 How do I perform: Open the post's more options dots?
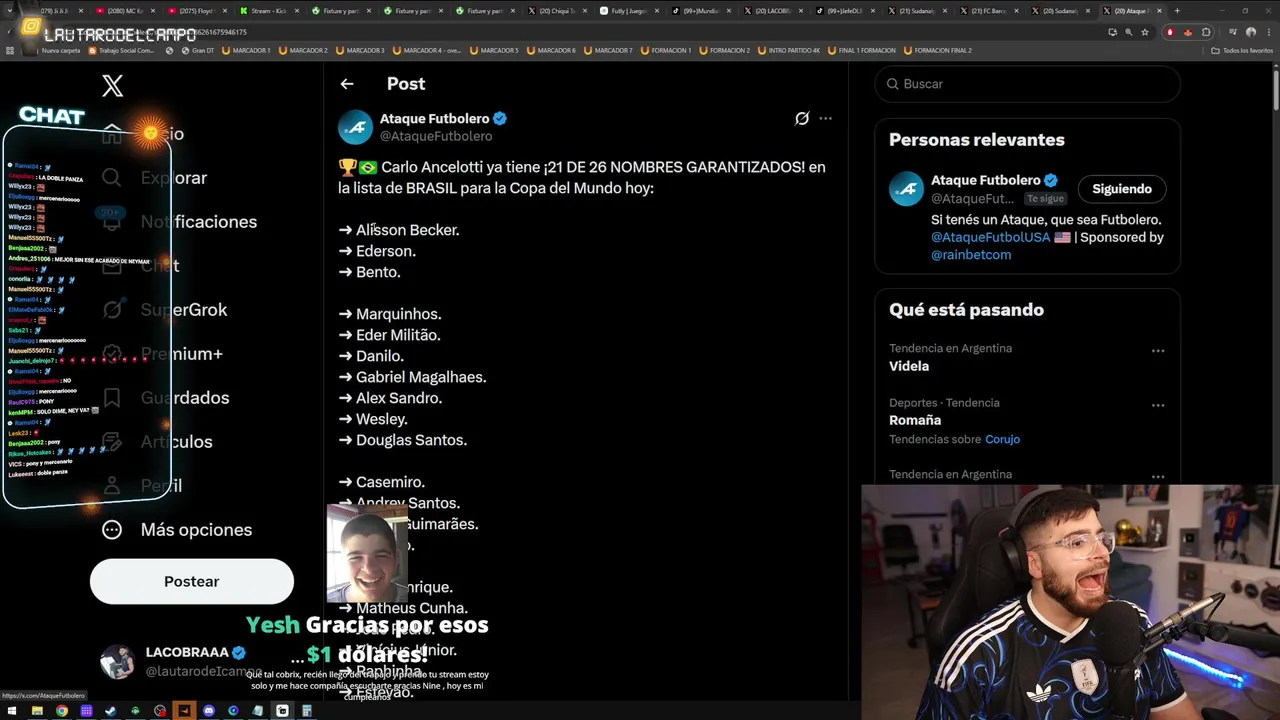[825, 118]
